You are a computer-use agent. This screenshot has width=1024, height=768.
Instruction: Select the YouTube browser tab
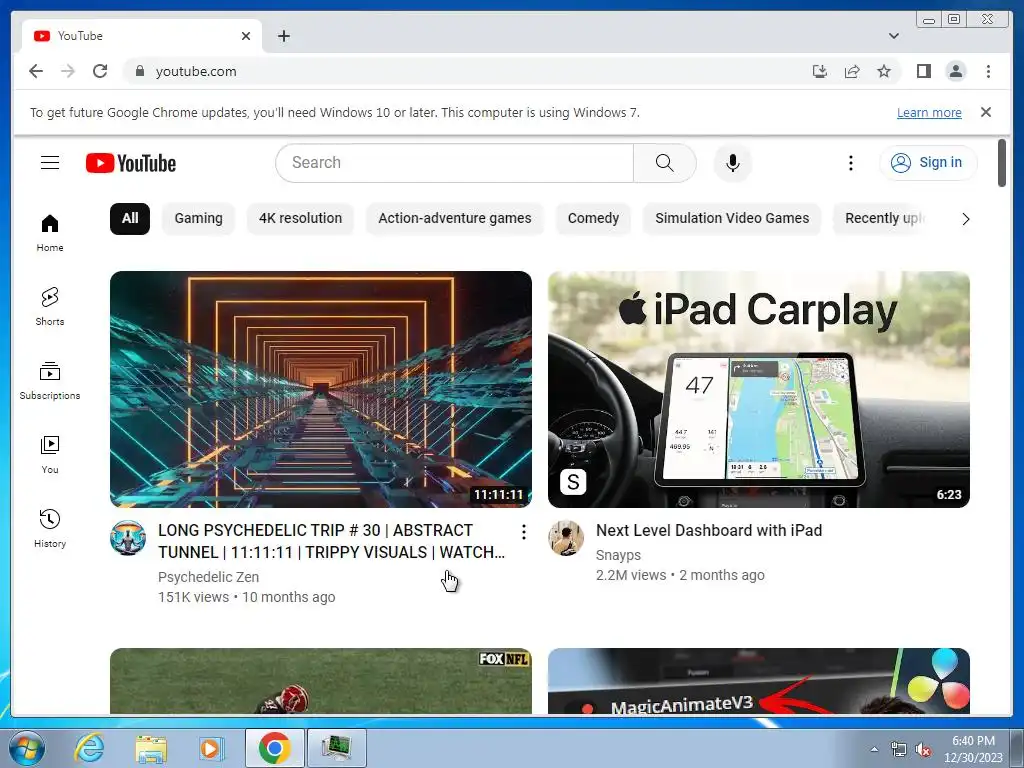[142, 36]
